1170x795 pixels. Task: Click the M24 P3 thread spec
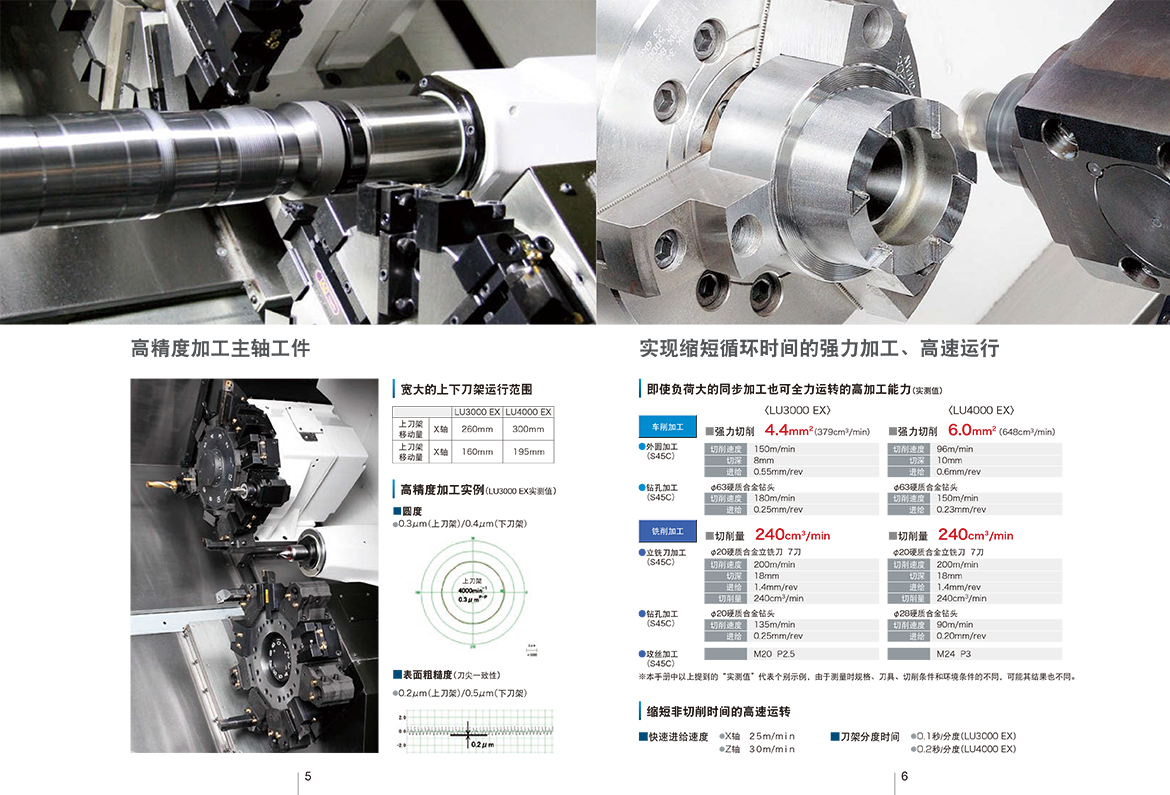tap(956, 656)
